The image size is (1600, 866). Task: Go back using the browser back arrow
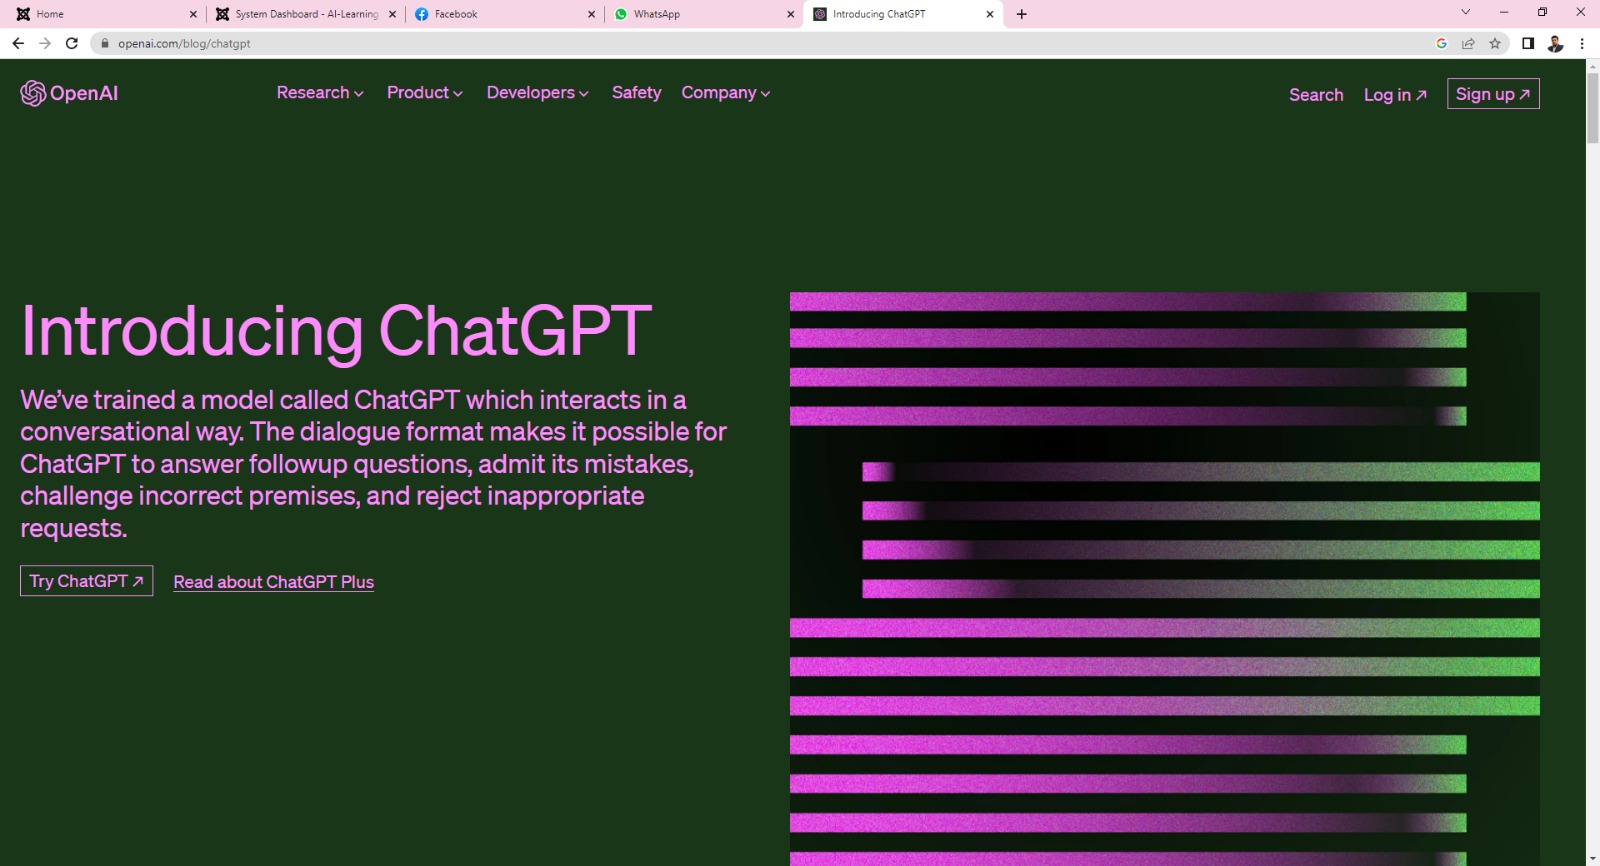click(18, 43)
